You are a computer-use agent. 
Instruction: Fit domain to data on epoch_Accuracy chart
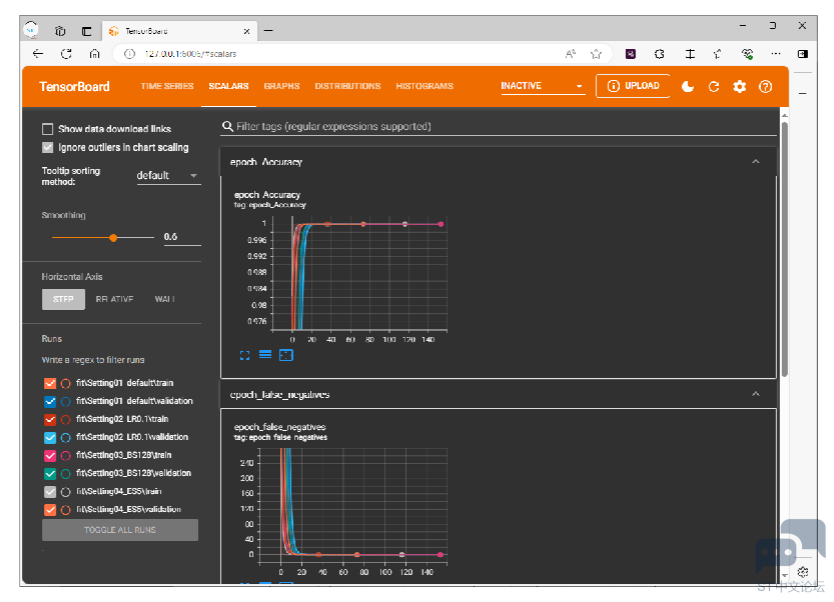(x=286, y=354)
